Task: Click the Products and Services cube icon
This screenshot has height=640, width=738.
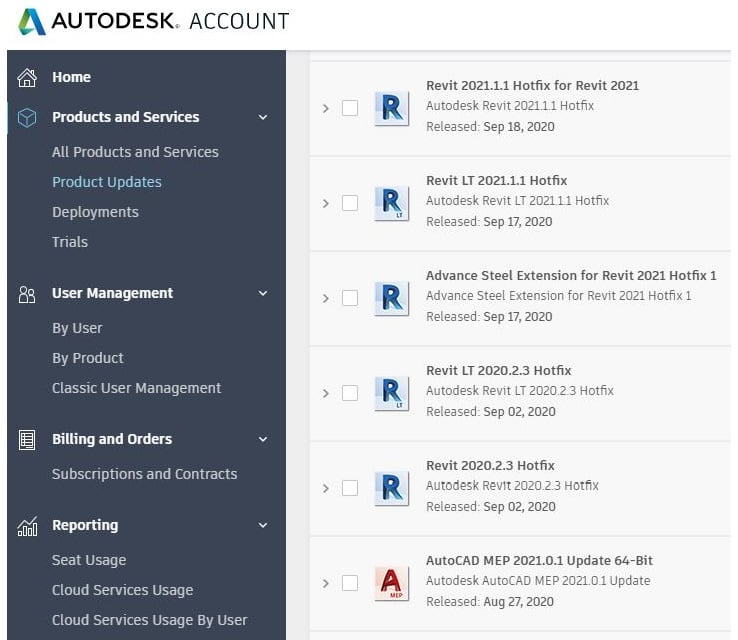Action: point(27,118)
